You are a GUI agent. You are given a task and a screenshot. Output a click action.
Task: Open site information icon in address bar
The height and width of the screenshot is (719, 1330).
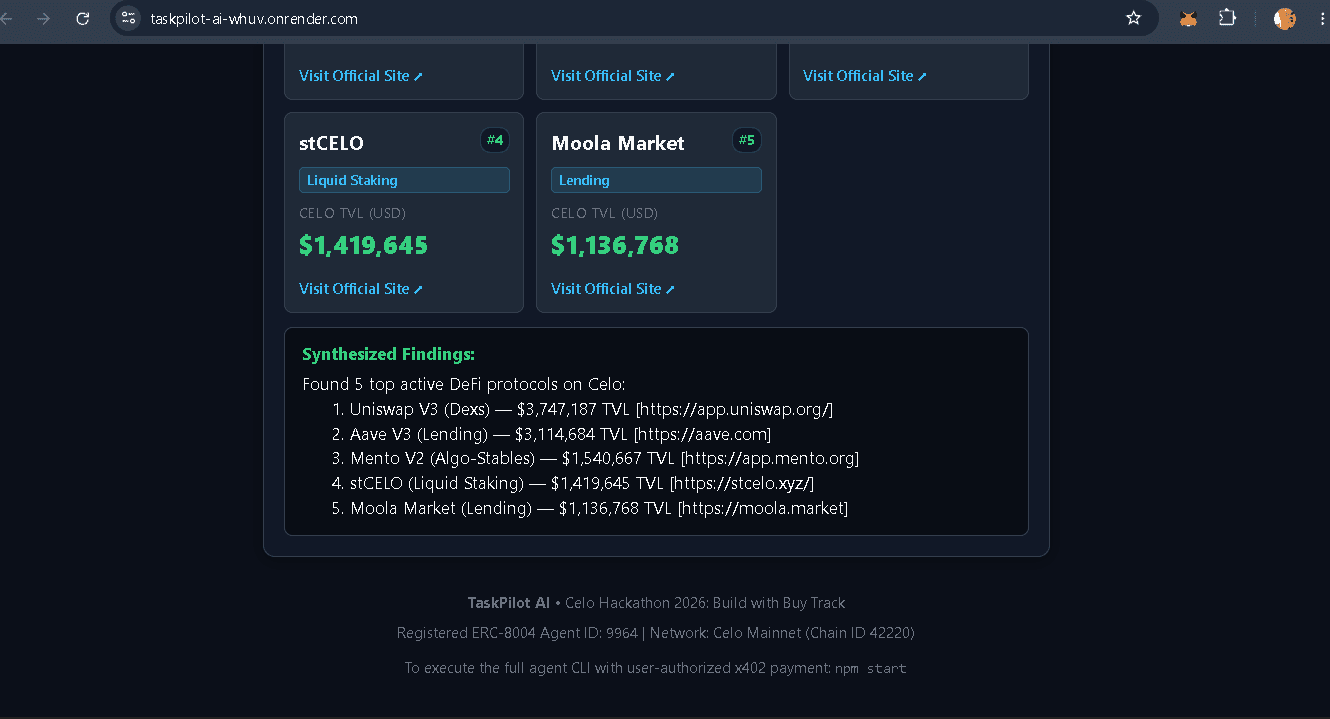point(128,18)
